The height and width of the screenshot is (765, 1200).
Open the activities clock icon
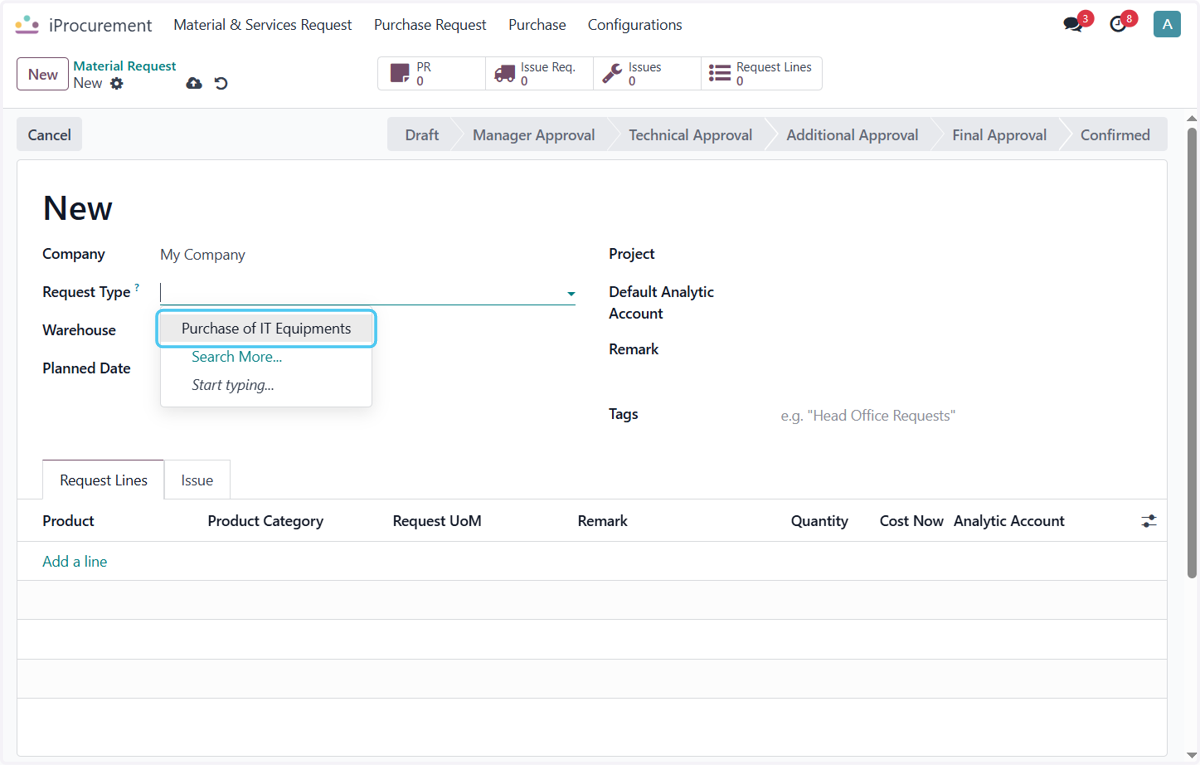1118,25
